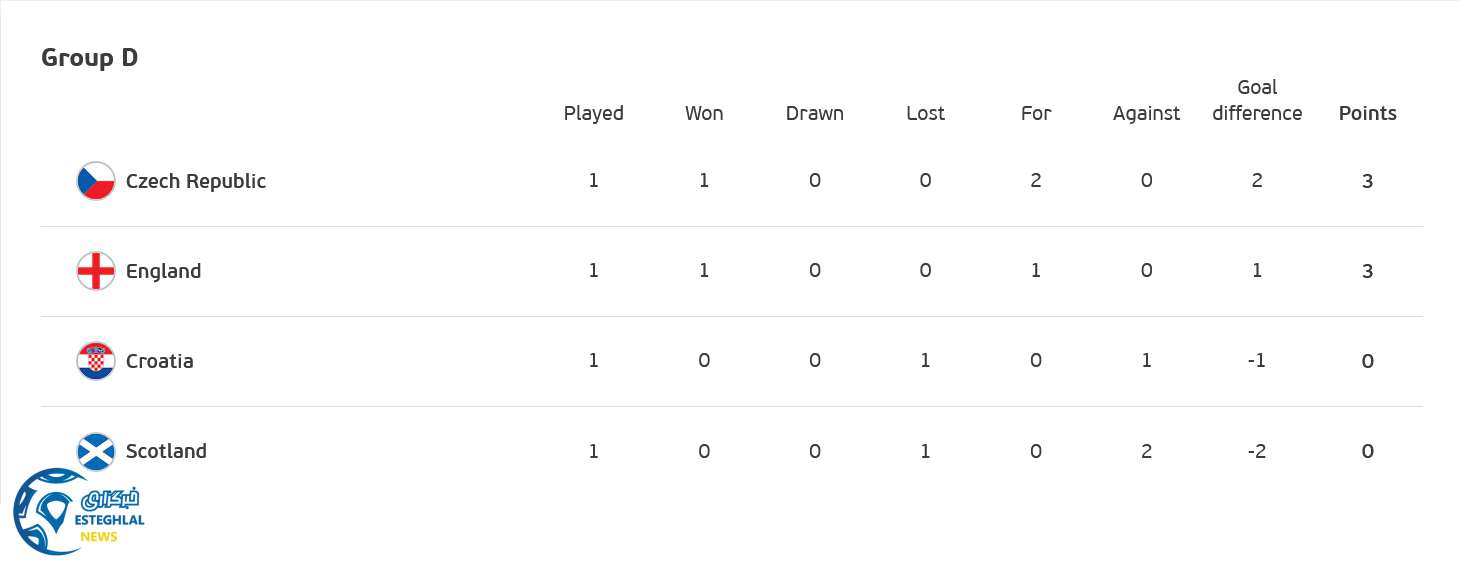Click the England flag icon
This screenshot has width=1462, height=578.
point(96,271)
